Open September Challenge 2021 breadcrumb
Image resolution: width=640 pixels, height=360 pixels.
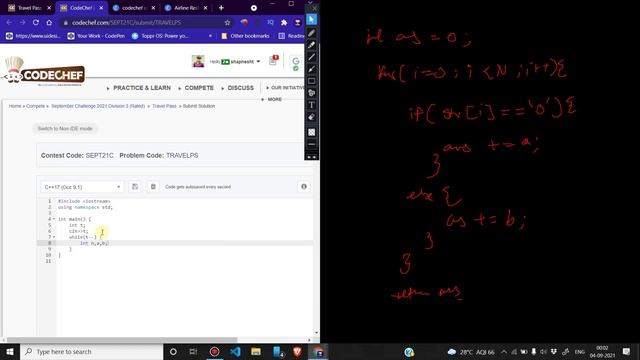(x=98, y=106)
